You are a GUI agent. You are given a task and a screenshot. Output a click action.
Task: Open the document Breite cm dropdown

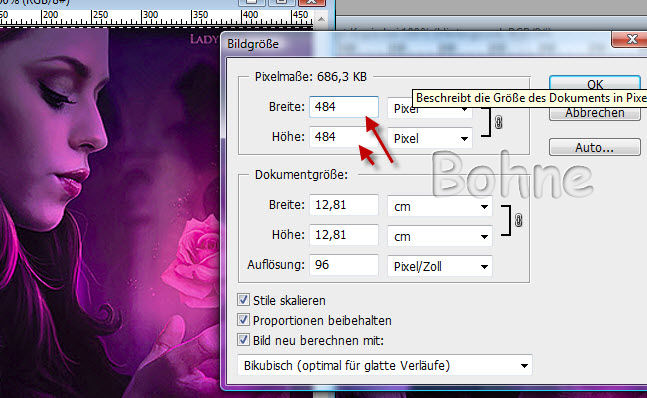coord(439,207)
